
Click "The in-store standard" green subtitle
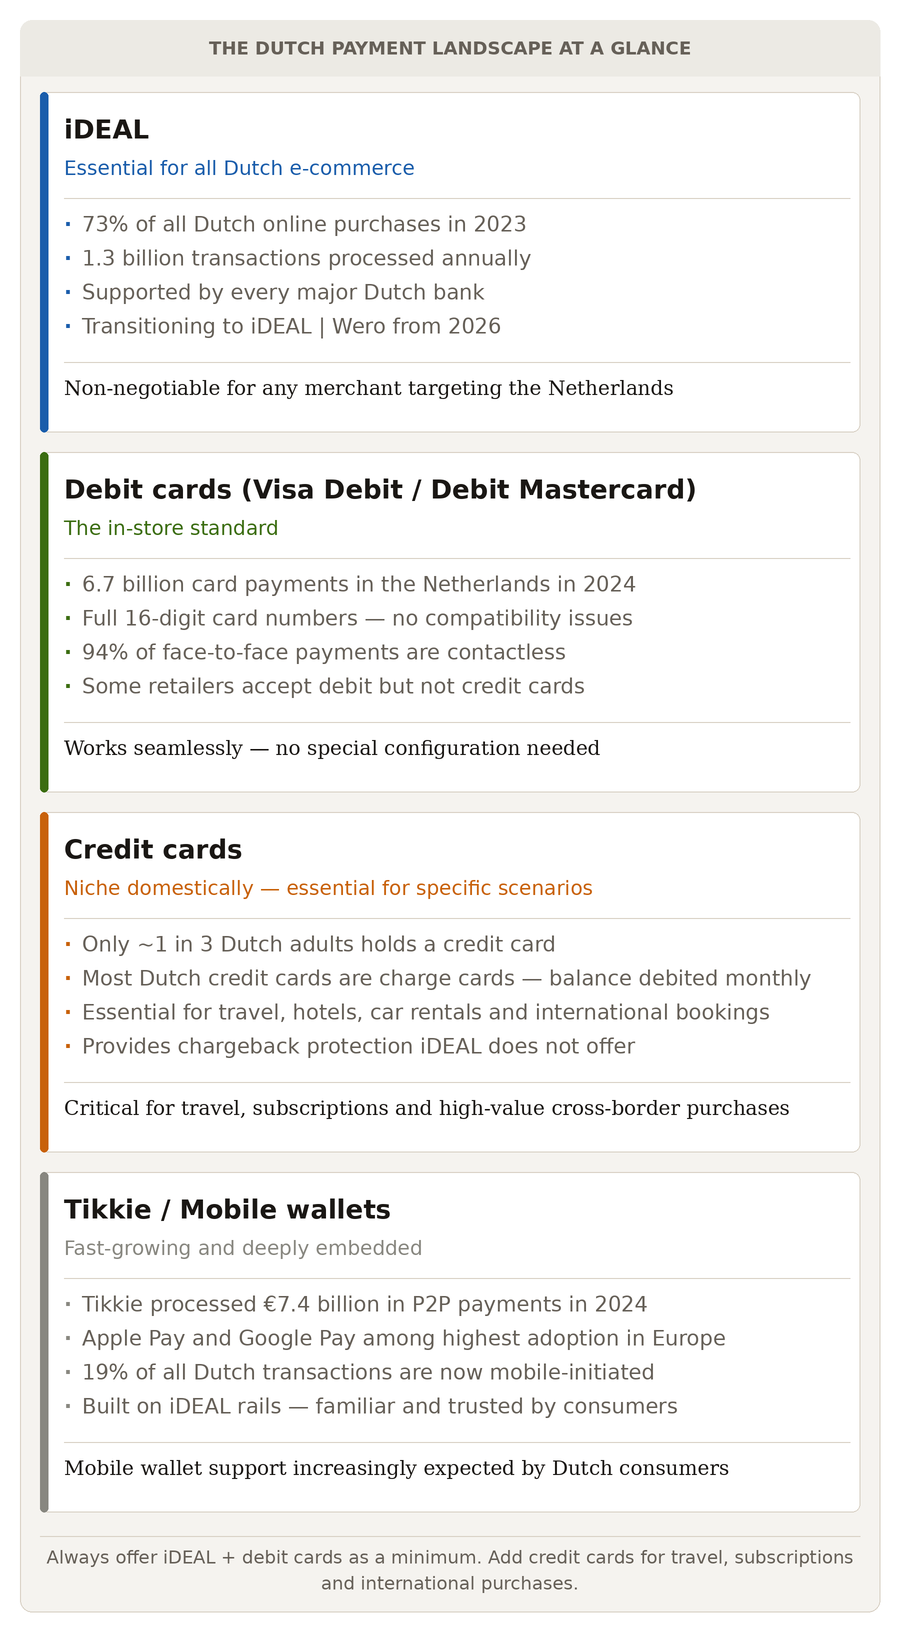[x=171, y=528]
